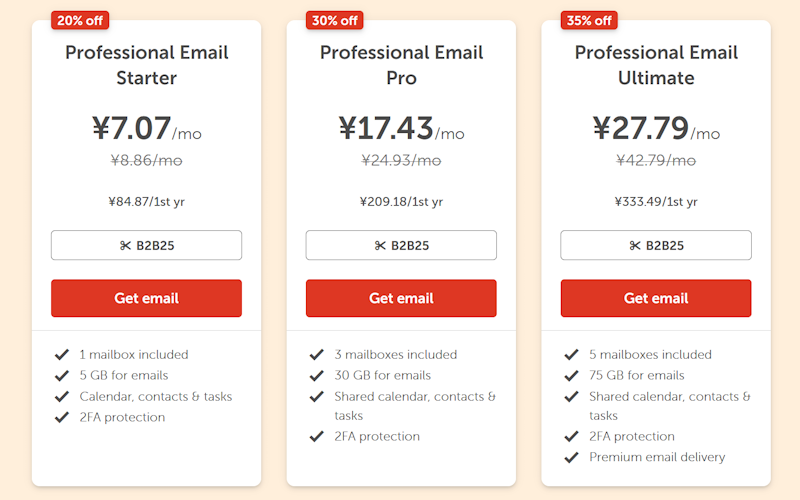Screen dimensions: 800x500
Task: Click the 30% off badge
Action: click(x=334, y=20)
